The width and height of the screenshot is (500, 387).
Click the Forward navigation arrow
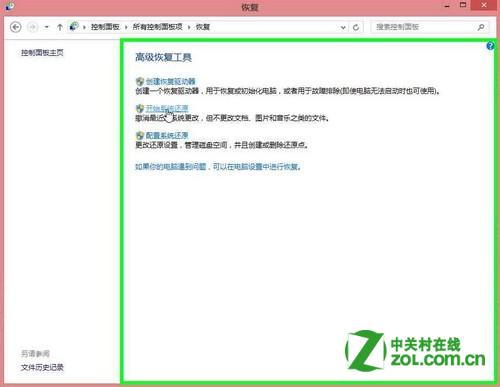[x=32, y=27]
